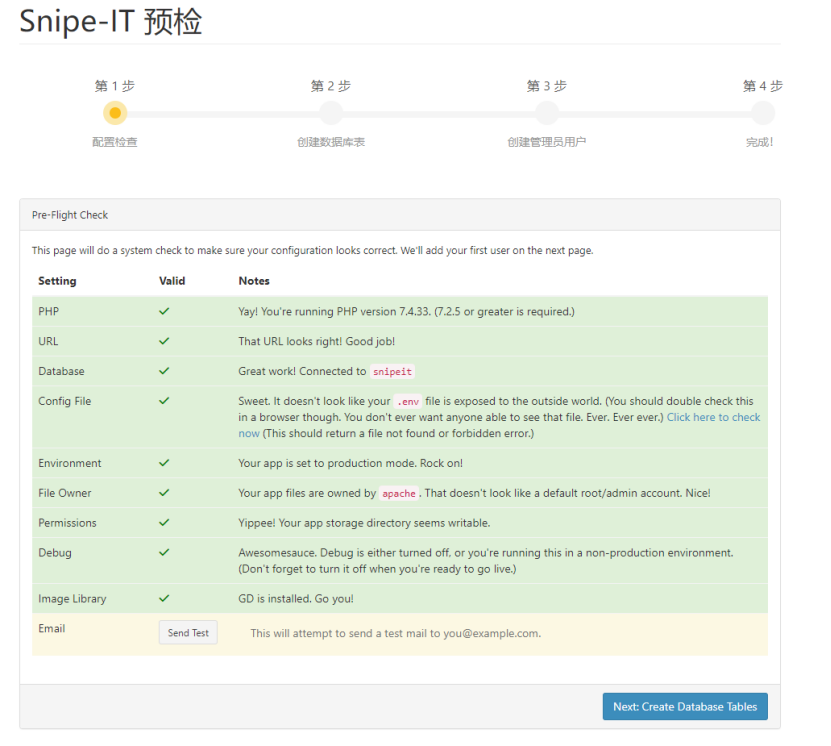Click the '创建管理员用户' step caption
The width and height of the screenshot is (831, 746).
[x=547, y=142]
